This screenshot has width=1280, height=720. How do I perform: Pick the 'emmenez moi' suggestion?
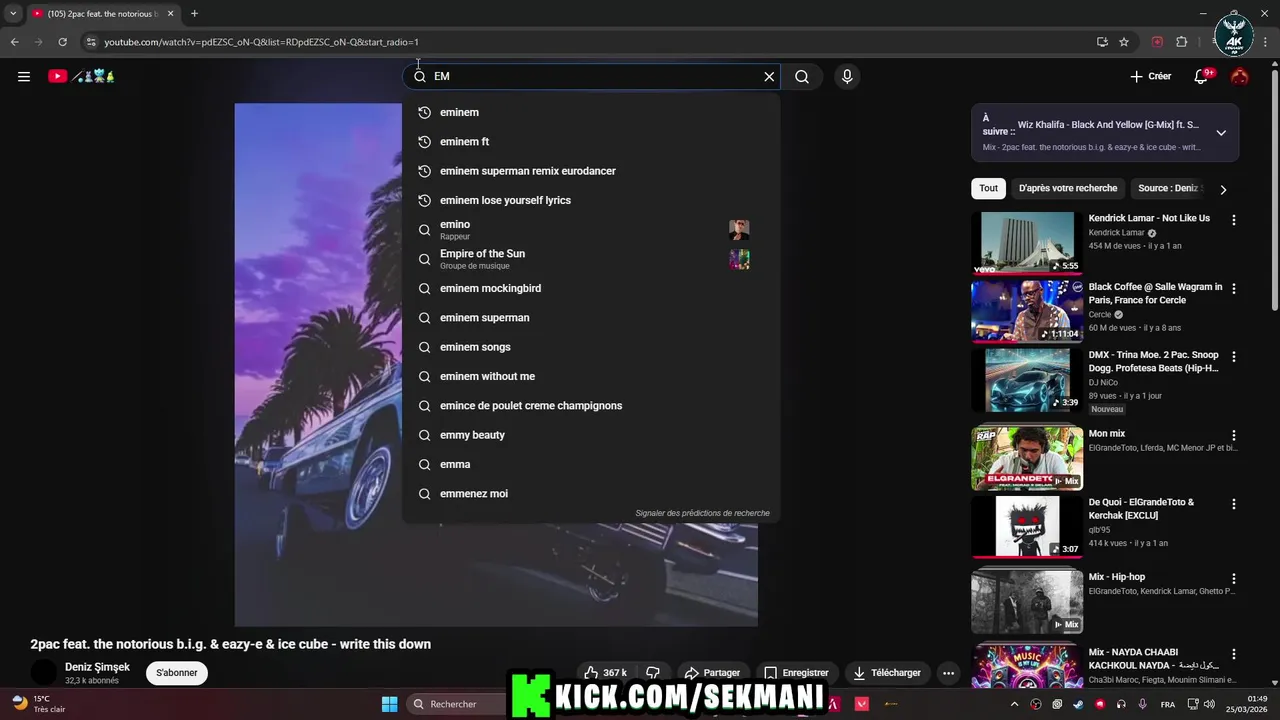tap(591, 494)
